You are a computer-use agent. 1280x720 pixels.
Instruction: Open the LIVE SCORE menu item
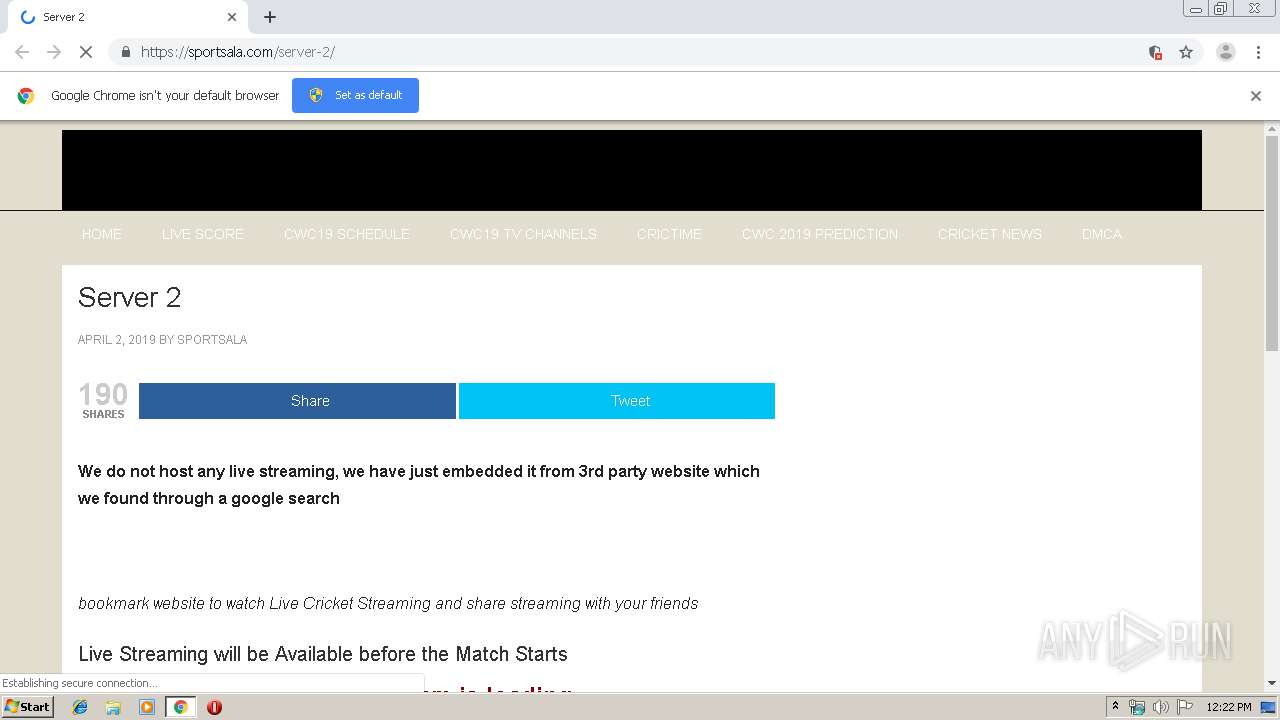(203, 234)
